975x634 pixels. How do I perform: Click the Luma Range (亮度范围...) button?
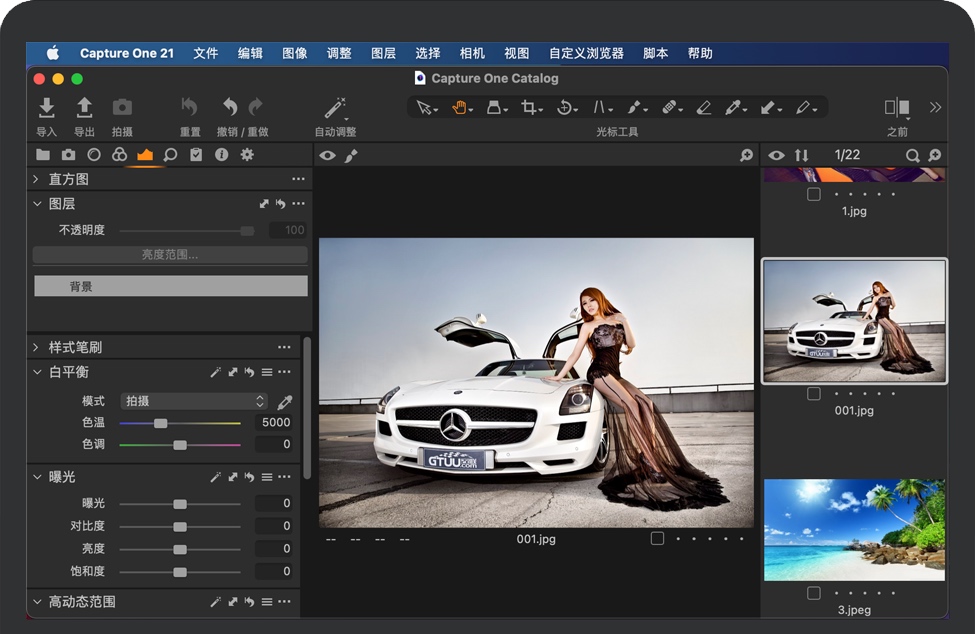click(x=170, y=255)
